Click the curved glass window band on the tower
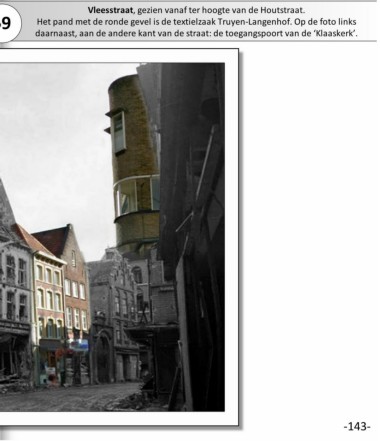Screen dimensions: 380x441 point(137,196)
